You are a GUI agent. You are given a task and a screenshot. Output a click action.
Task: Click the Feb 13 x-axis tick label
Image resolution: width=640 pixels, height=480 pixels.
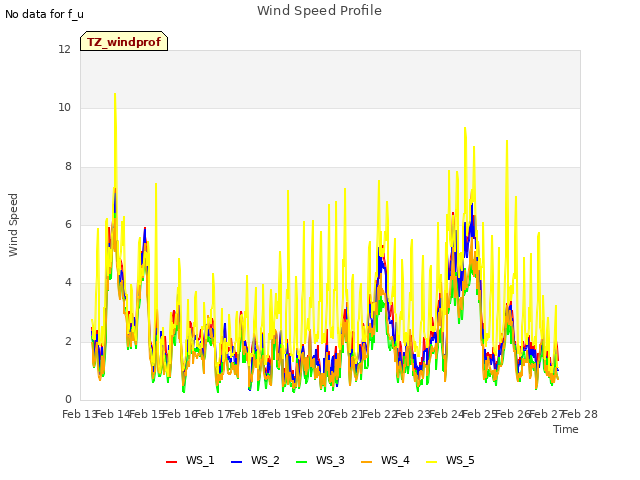coord(80,414)
